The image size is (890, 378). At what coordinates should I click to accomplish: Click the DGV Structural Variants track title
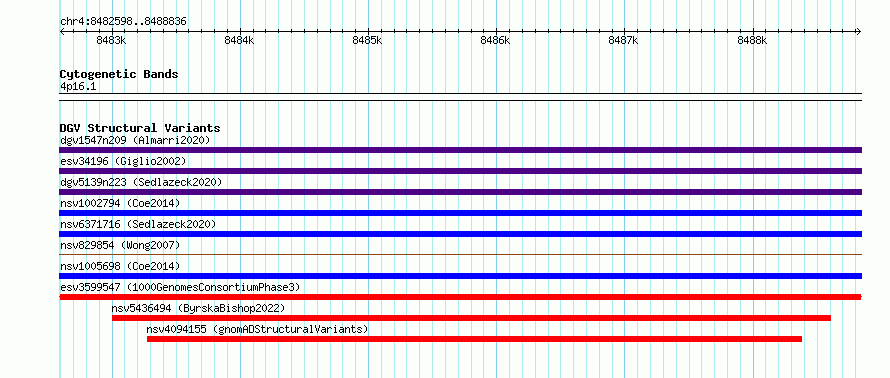[x=140, y=128]
